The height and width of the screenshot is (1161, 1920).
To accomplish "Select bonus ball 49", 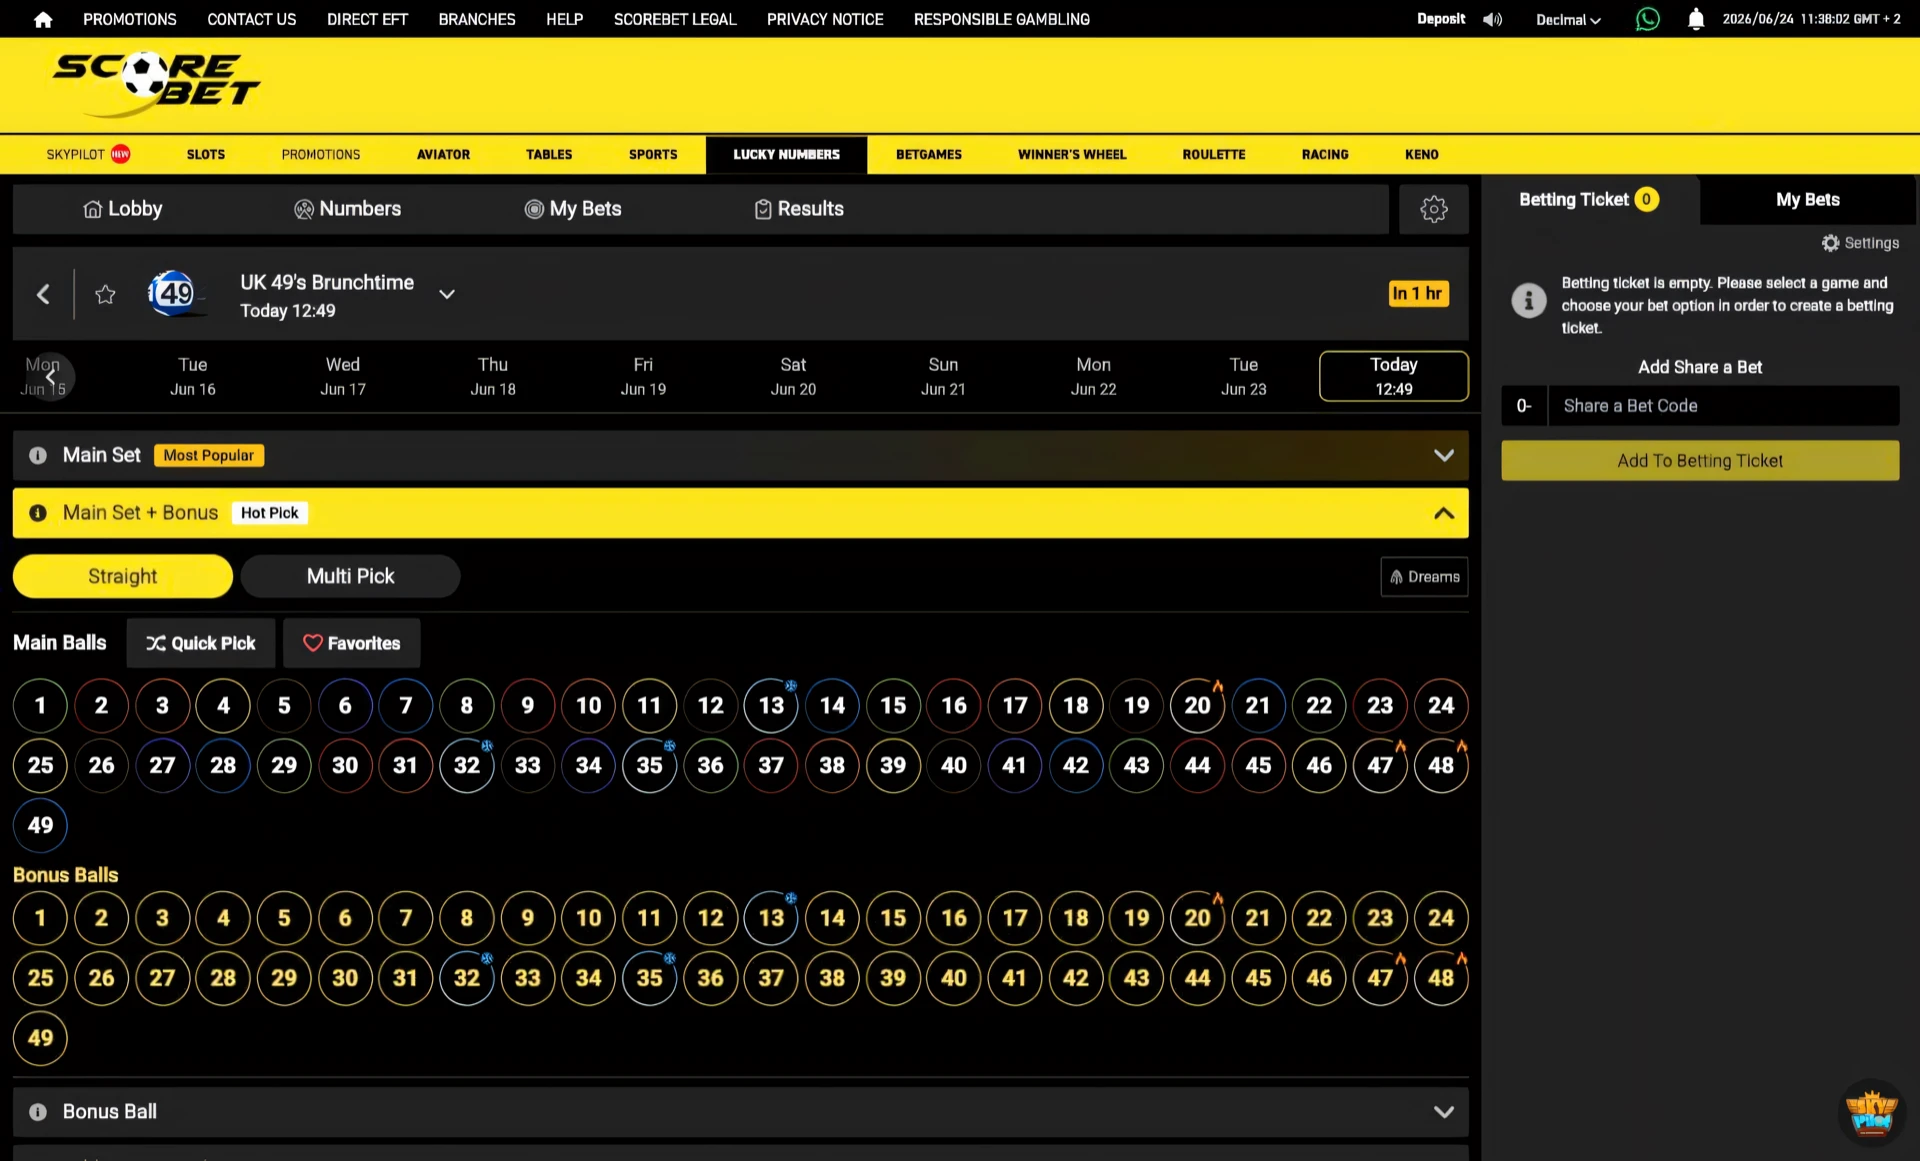I will [40, 1038].
